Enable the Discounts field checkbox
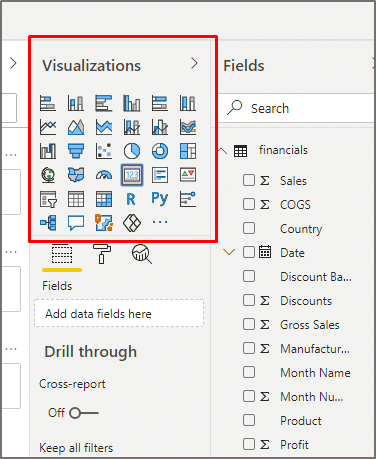 pyautogui.click(x=249, y=300)
